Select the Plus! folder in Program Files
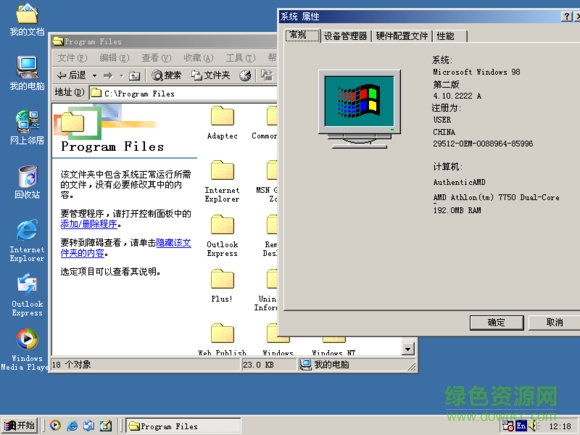The height and width of the screenshot is (435, 580). tap(222, 286)
